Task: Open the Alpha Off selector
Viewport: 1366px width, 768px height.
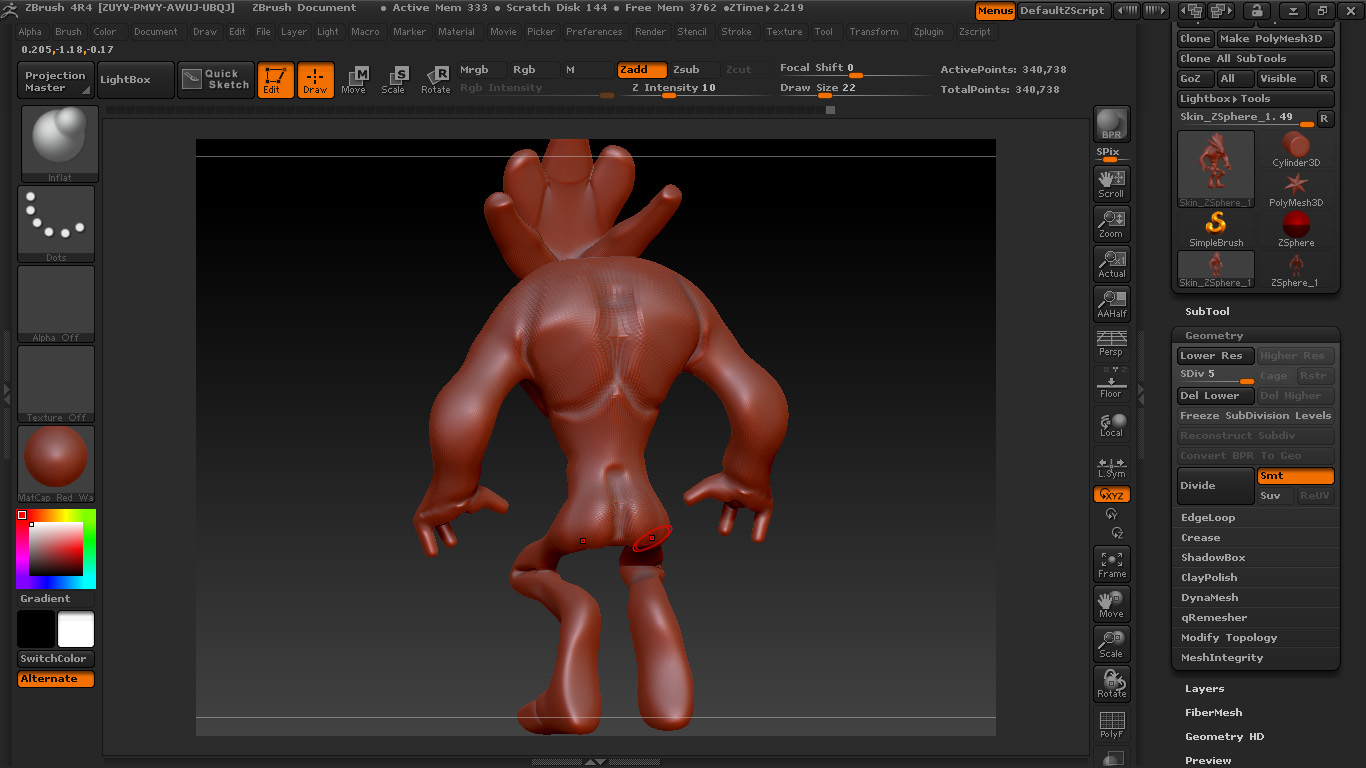Action: click(56, 304)
